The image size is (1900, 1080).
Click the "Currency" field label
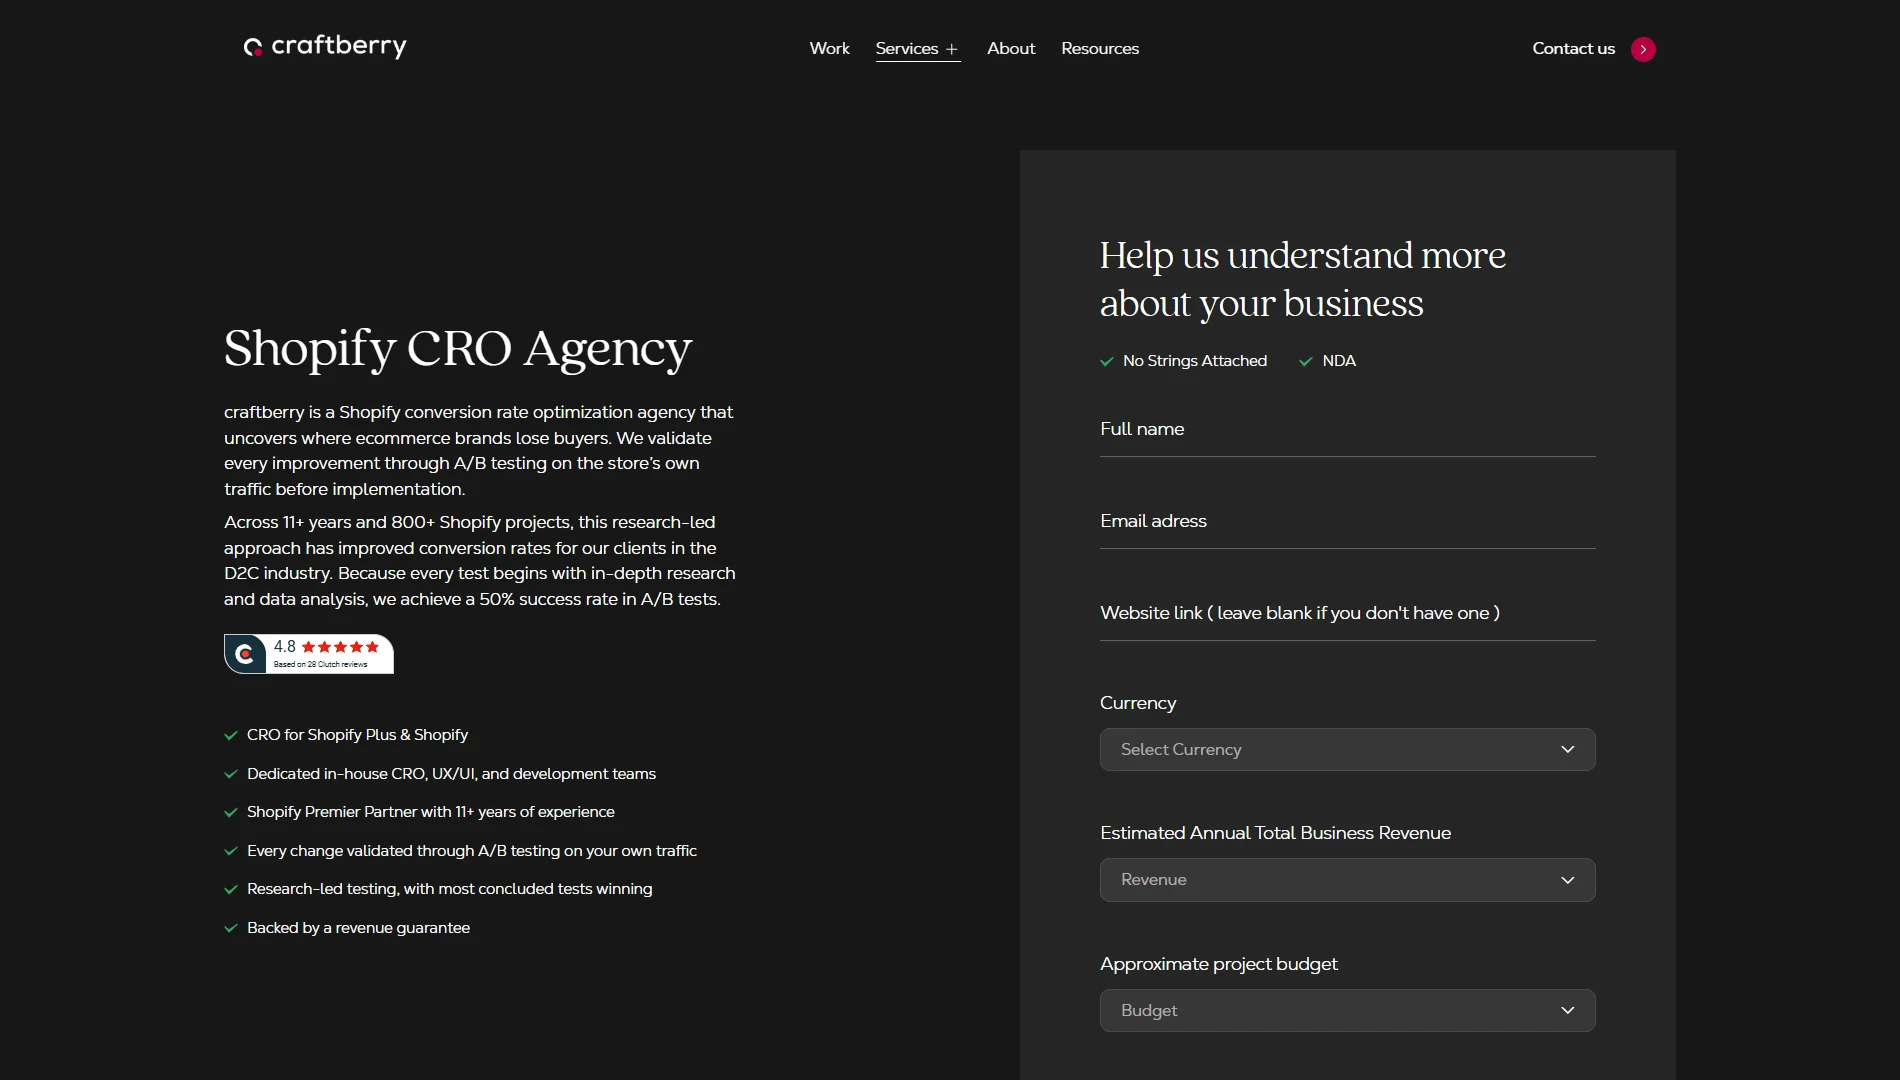pyautogui.click(x=1138, y=703)
